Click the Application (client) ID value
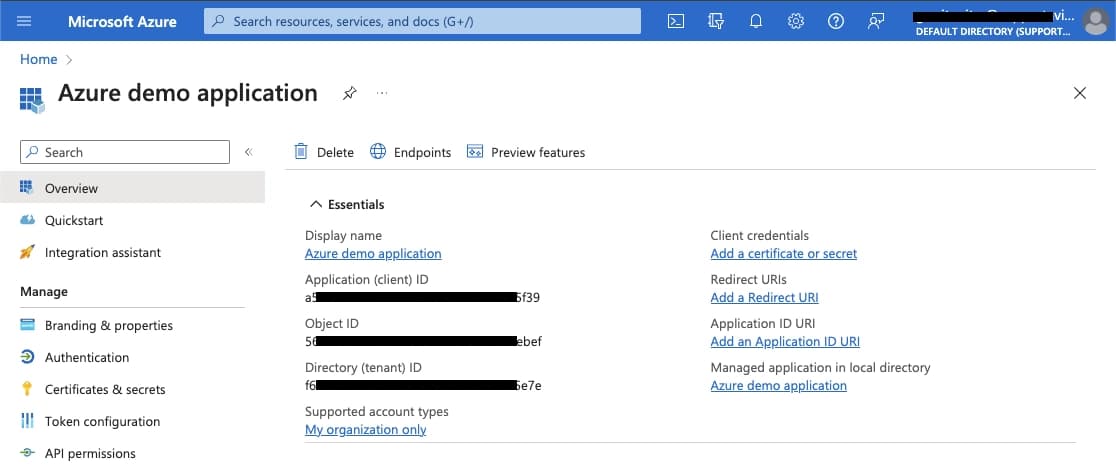The height and width of the screenshot is (468, 1116). click(x=422, y=297)
